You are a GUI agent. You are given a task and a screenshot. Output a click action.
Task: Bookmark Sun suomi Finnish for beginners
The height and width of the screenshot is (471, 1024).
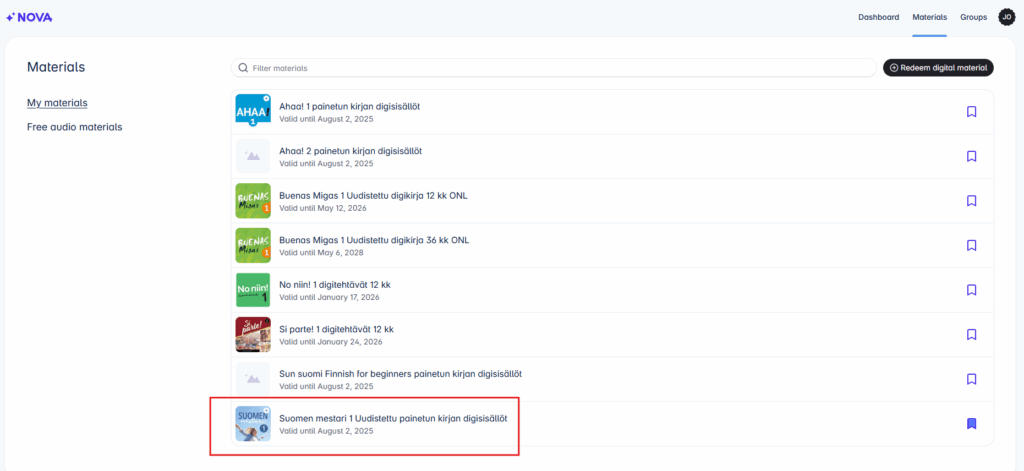tap(971, 379)
